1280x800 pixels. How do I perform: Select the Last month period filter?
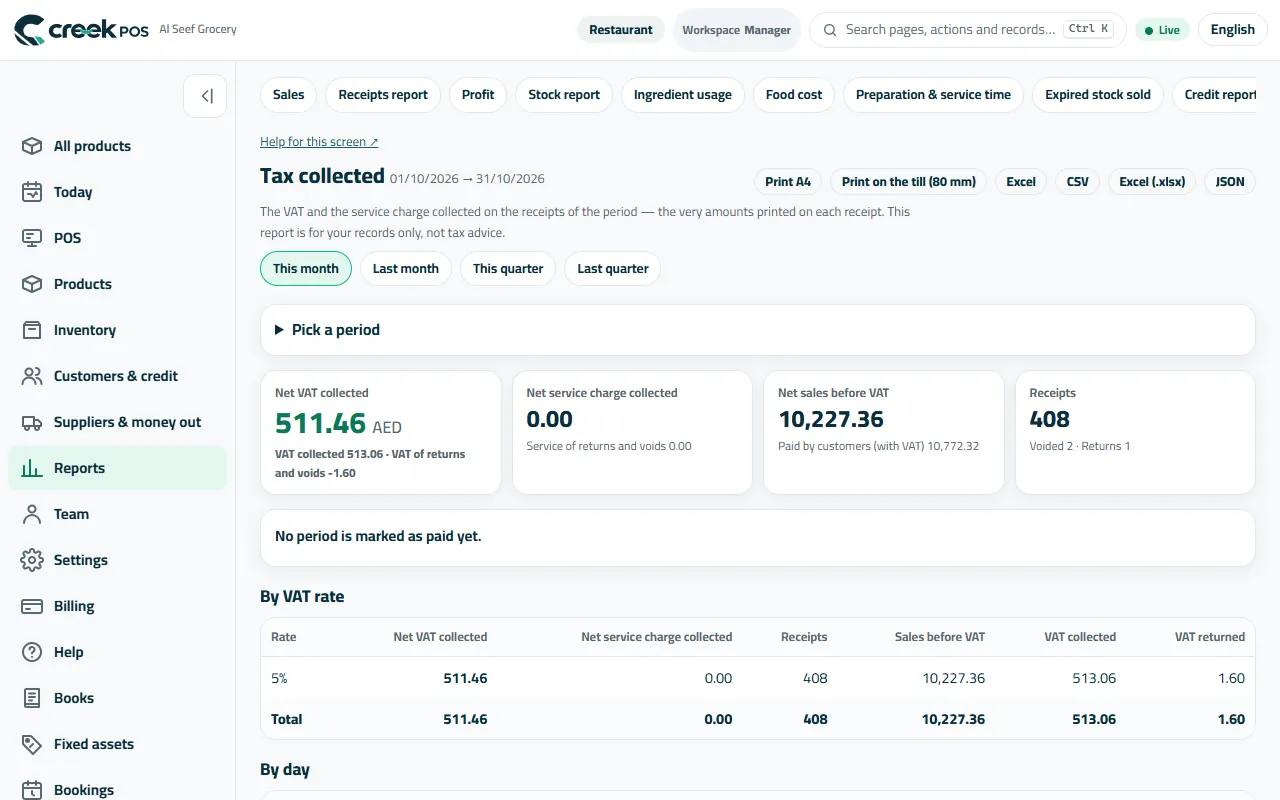pos(406,268)
